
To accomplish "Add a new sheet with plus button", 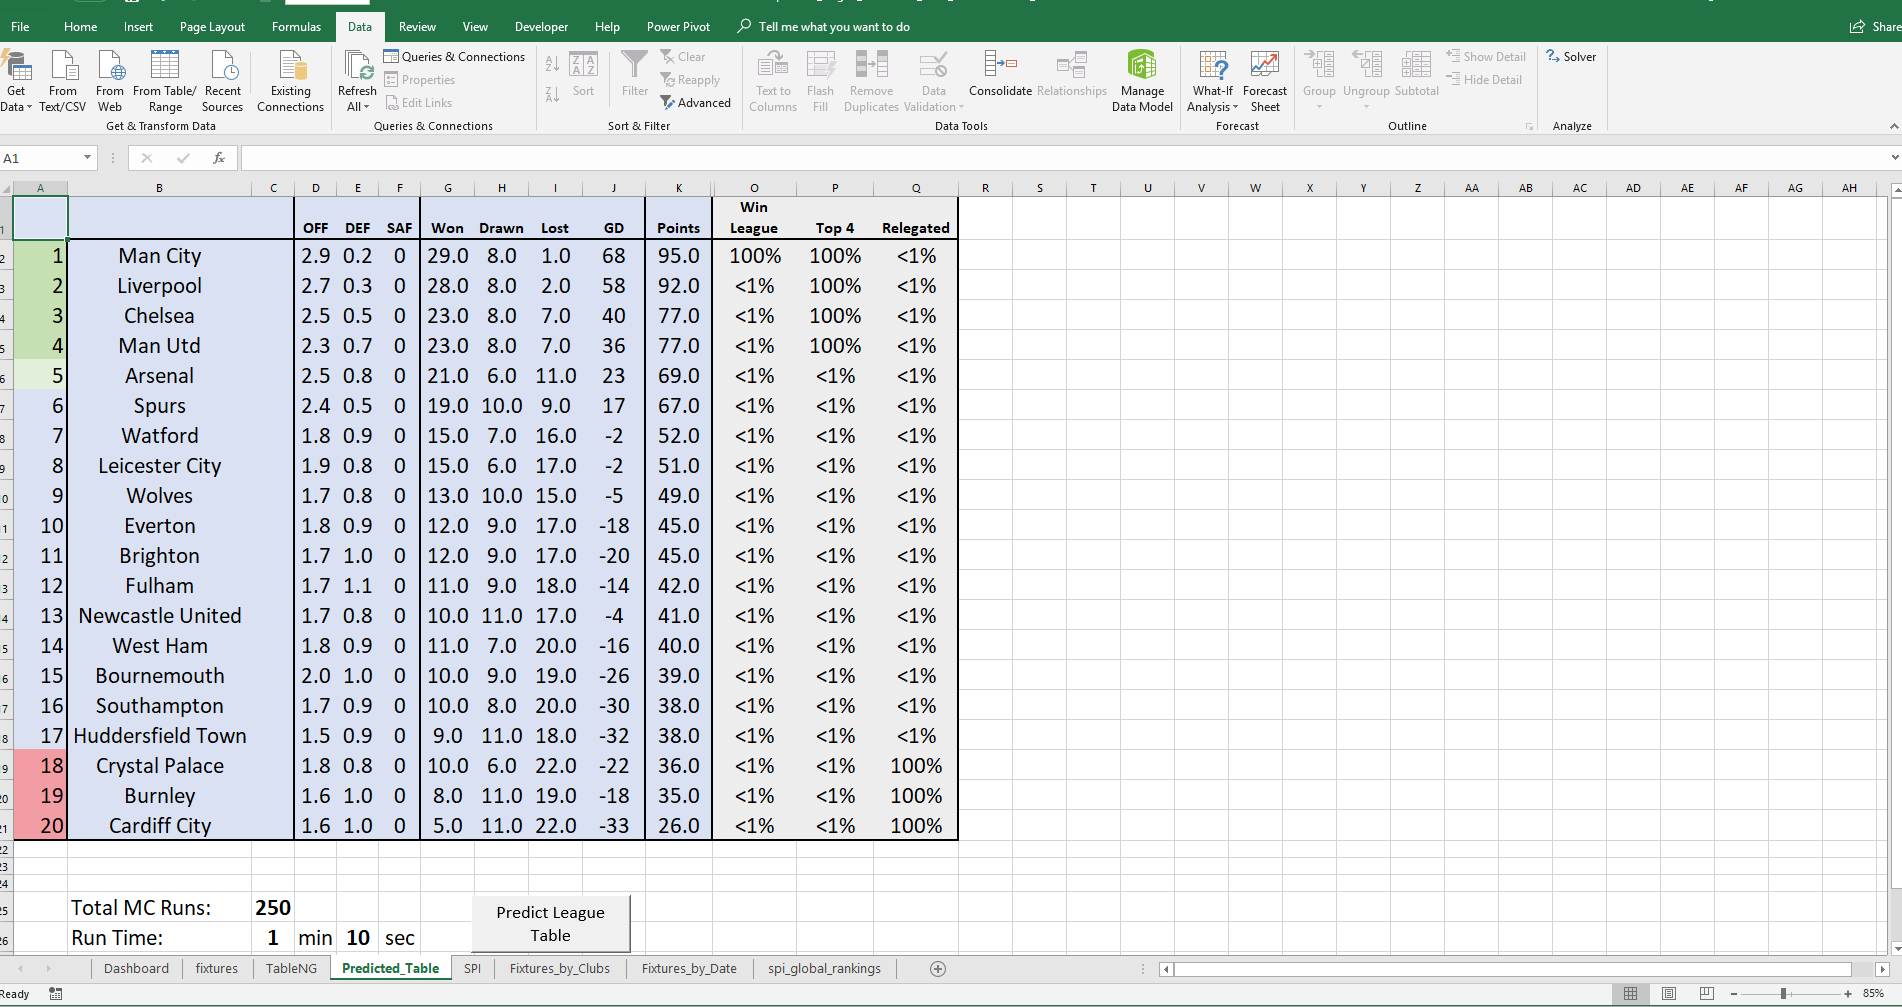I will [x=937, y=969].
